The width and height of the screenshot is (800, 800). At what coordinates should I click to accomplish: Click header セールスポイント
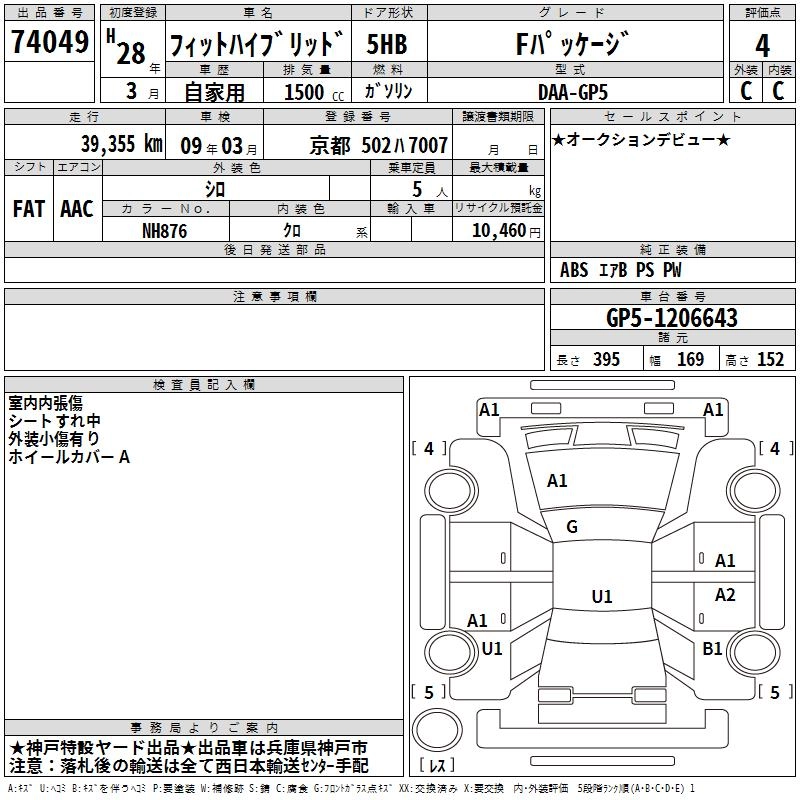(672, 116)
